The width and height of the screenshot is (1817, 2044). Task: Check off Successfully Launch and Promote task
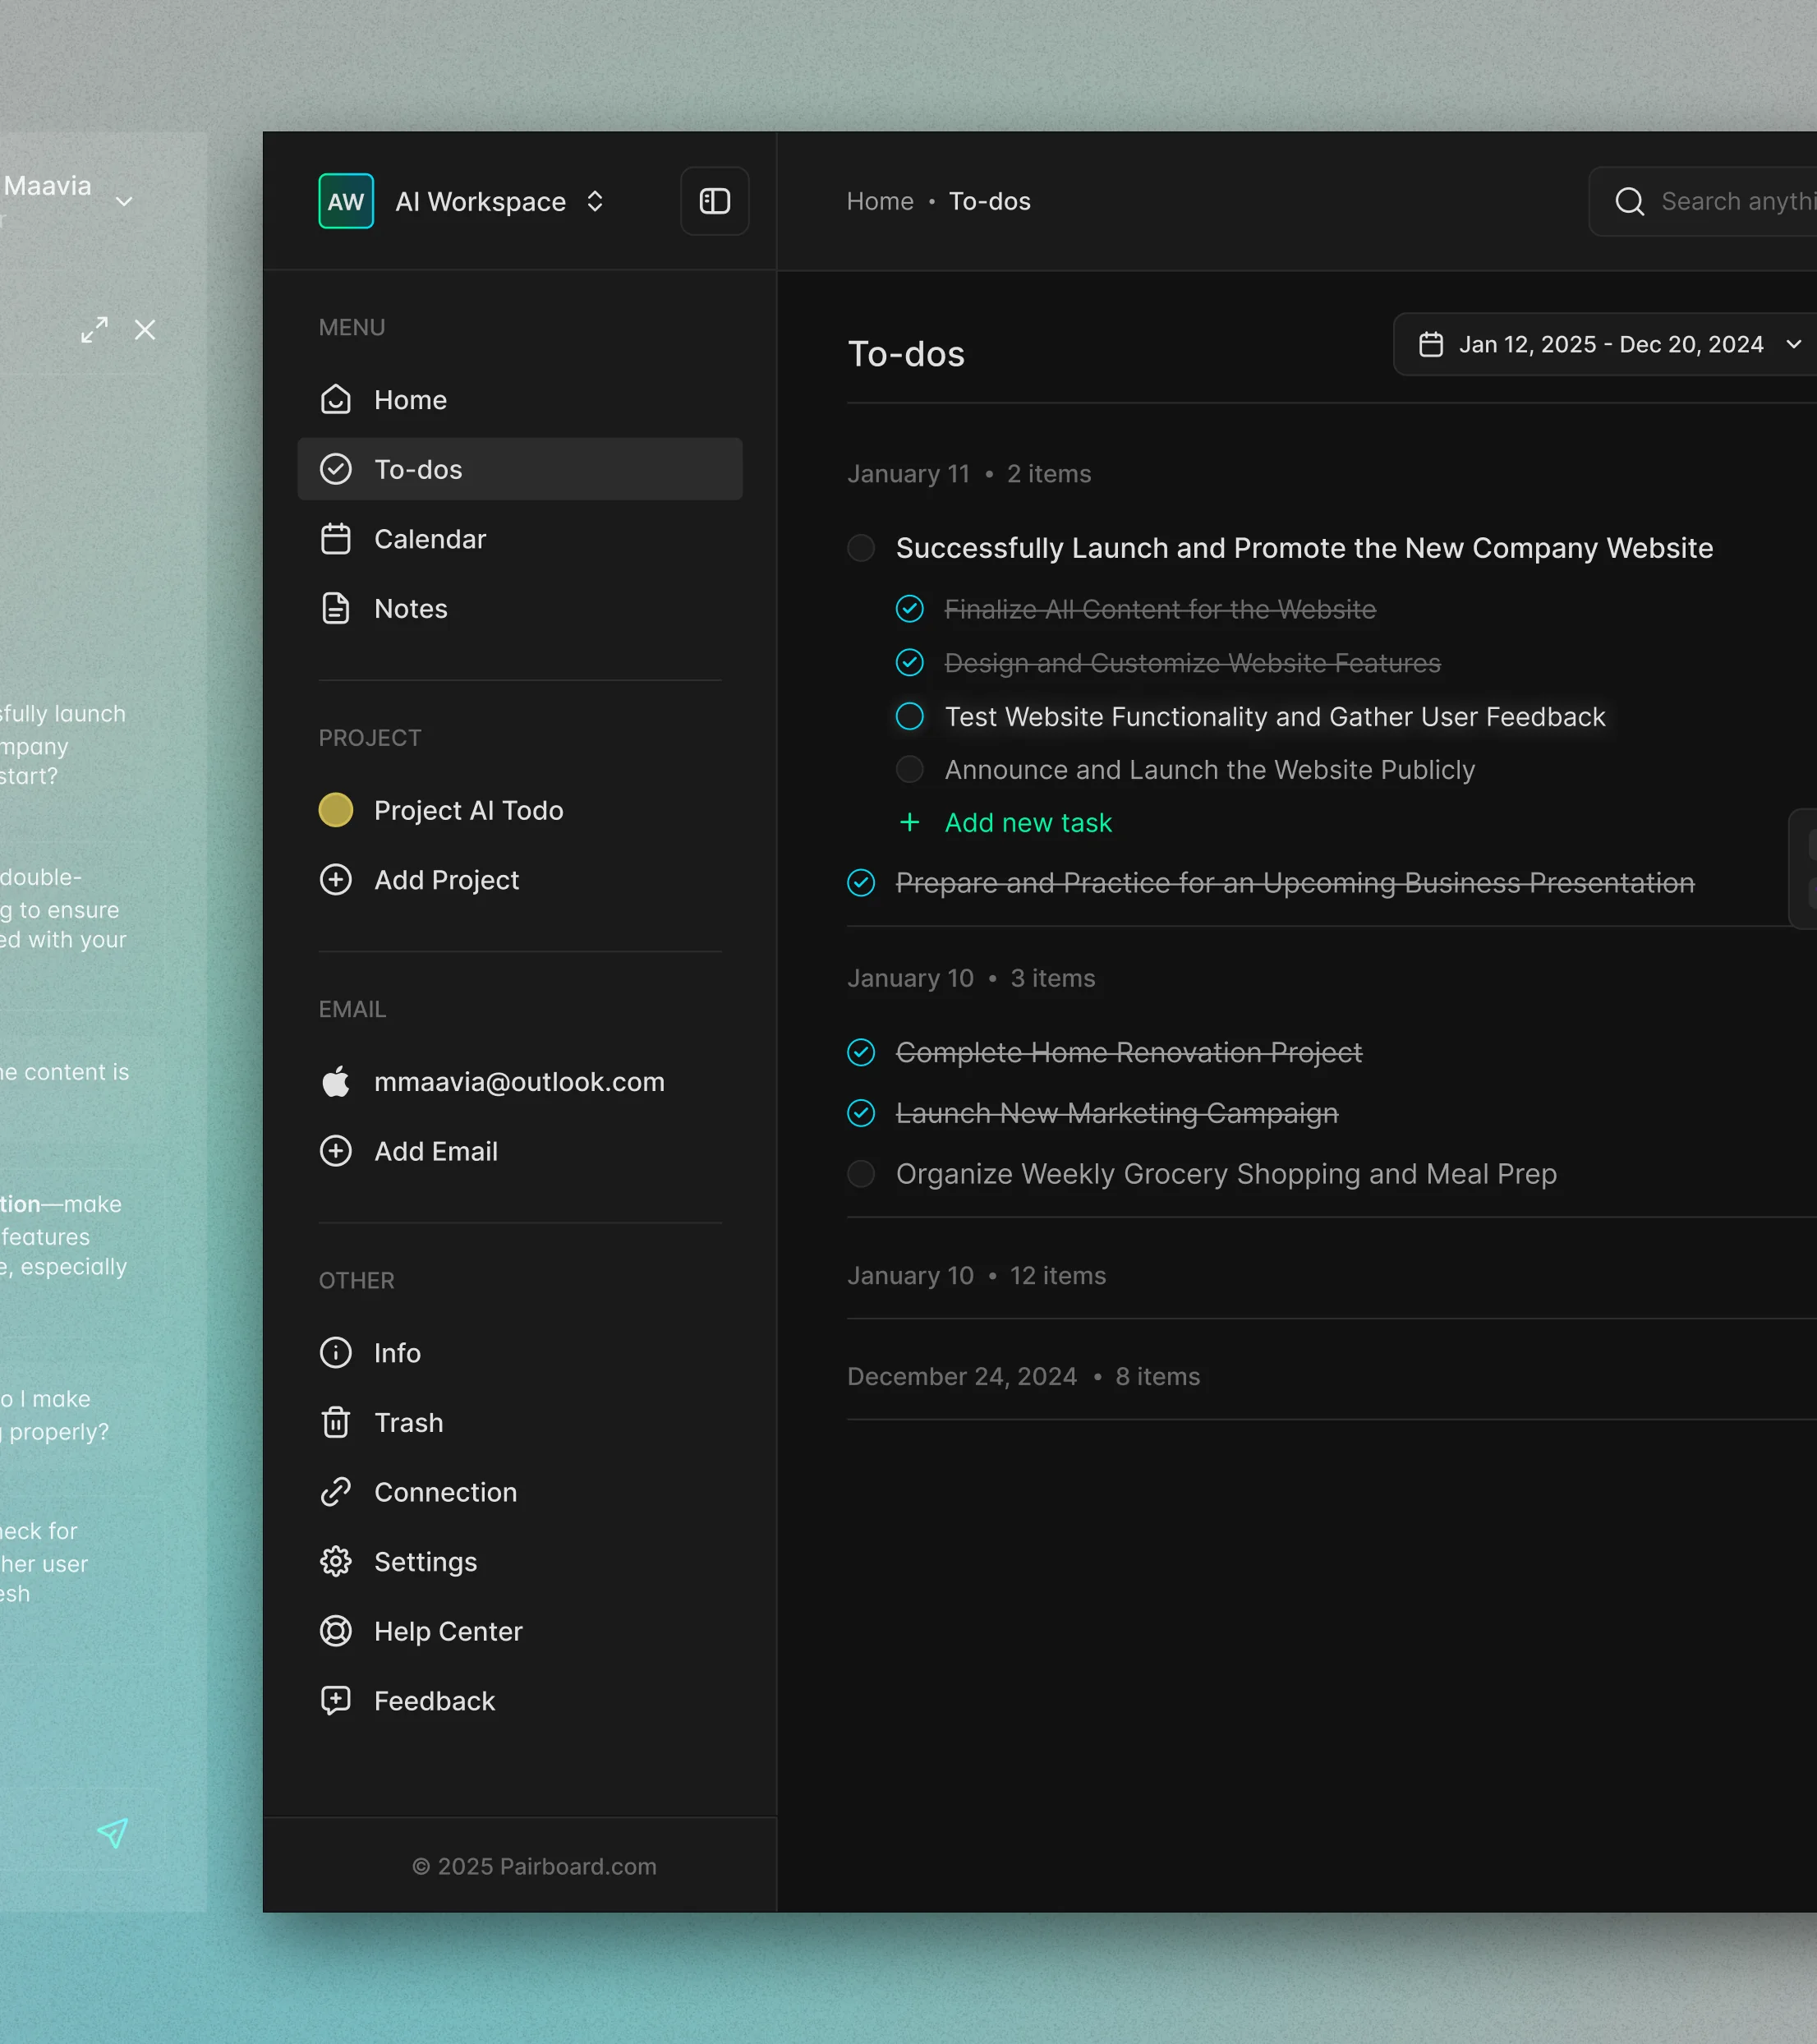tap(861, 548)
